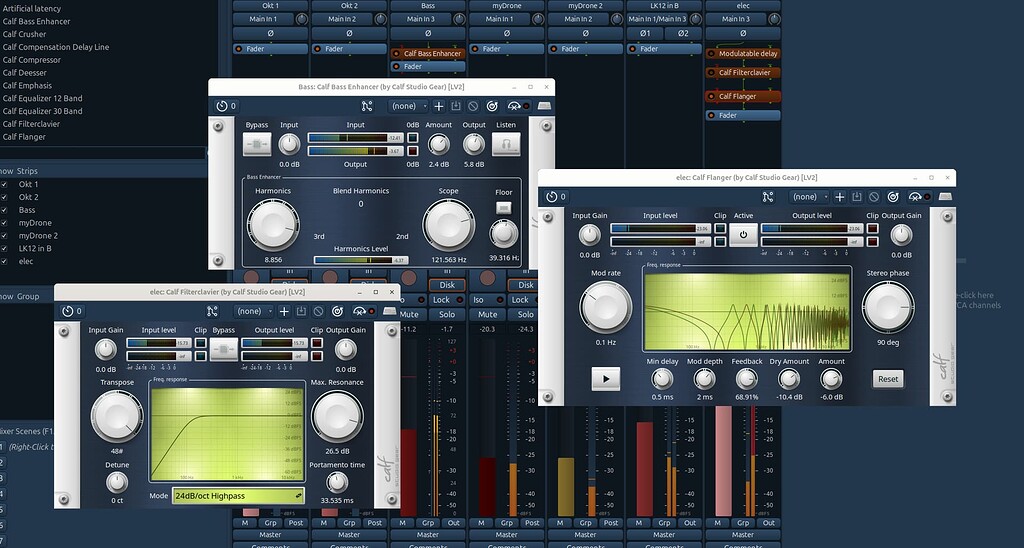Open pin connections in Filterclavier window
The width and height of the screenshot is (1024, 548).
212,312
